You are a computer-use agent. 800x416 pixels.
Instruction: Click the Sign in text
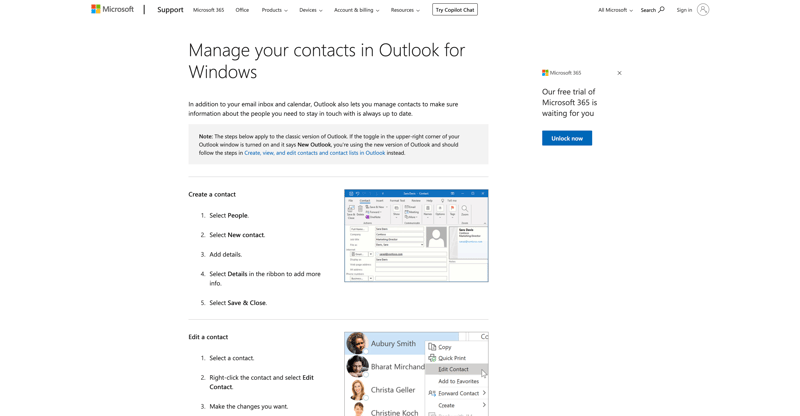[684, 10]
